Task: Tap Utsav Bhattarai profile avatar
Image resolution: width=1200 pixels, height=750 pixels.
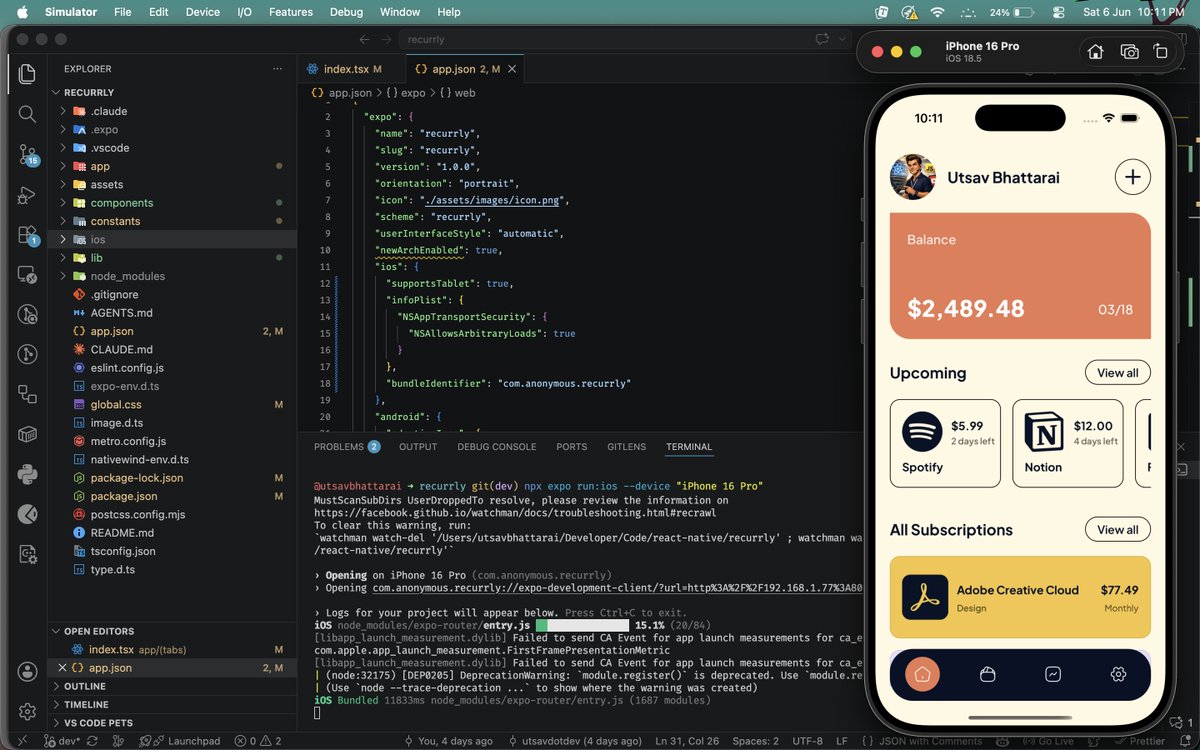Action: [x=912, y=177]
